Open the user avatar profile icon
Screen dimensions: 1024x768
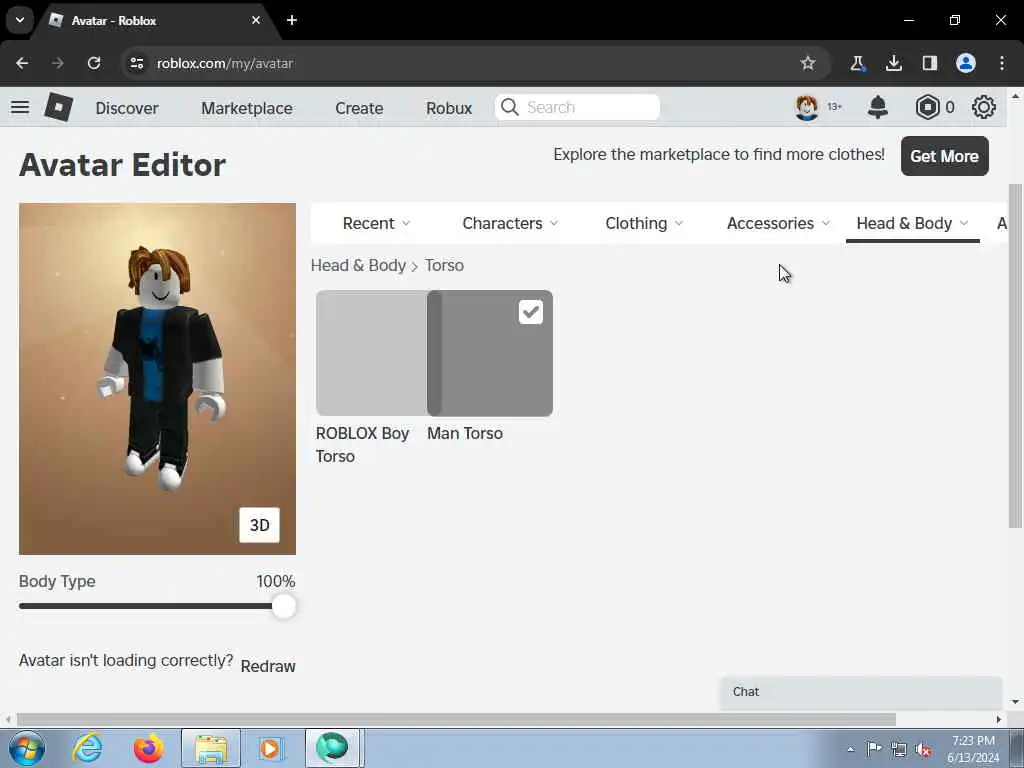[807, 107]
